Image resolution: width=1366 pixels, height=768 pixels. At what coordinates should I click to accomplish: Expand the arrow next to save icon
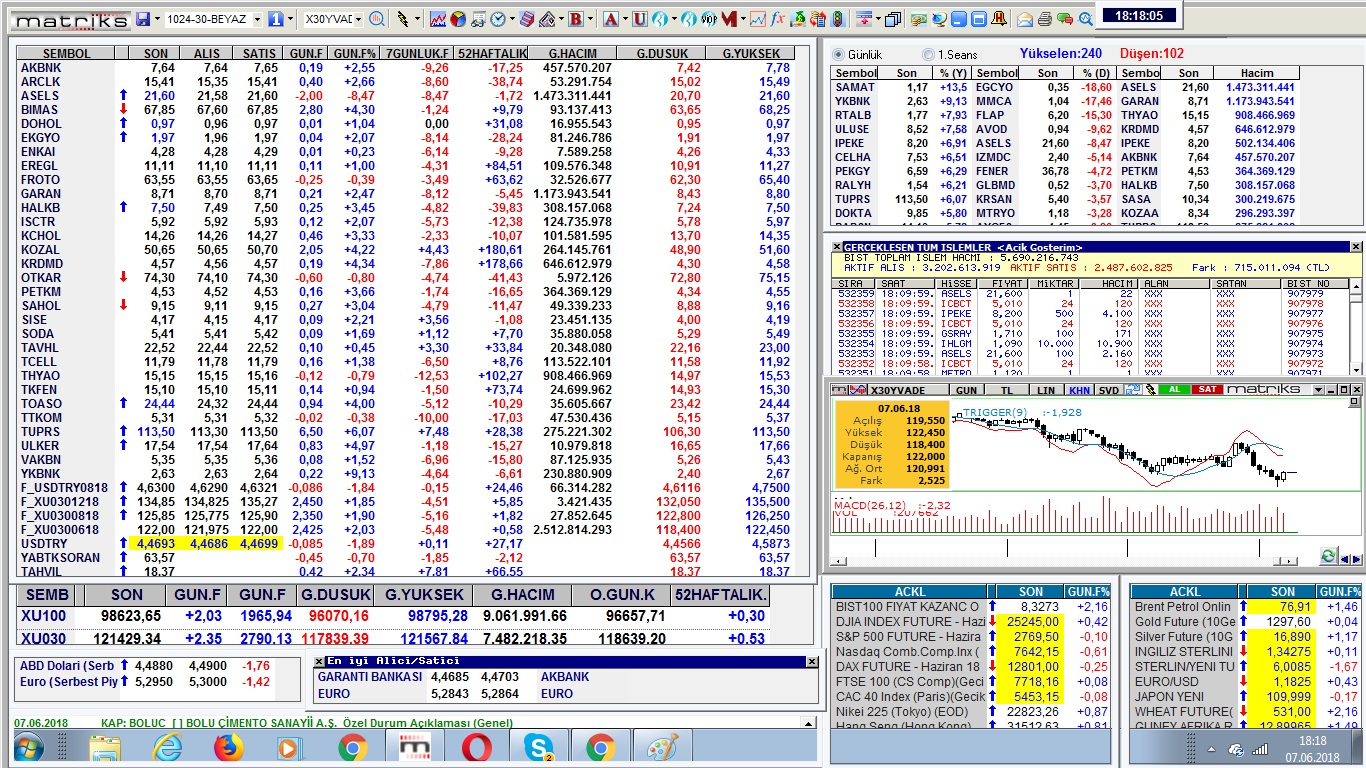coord(157,19)
